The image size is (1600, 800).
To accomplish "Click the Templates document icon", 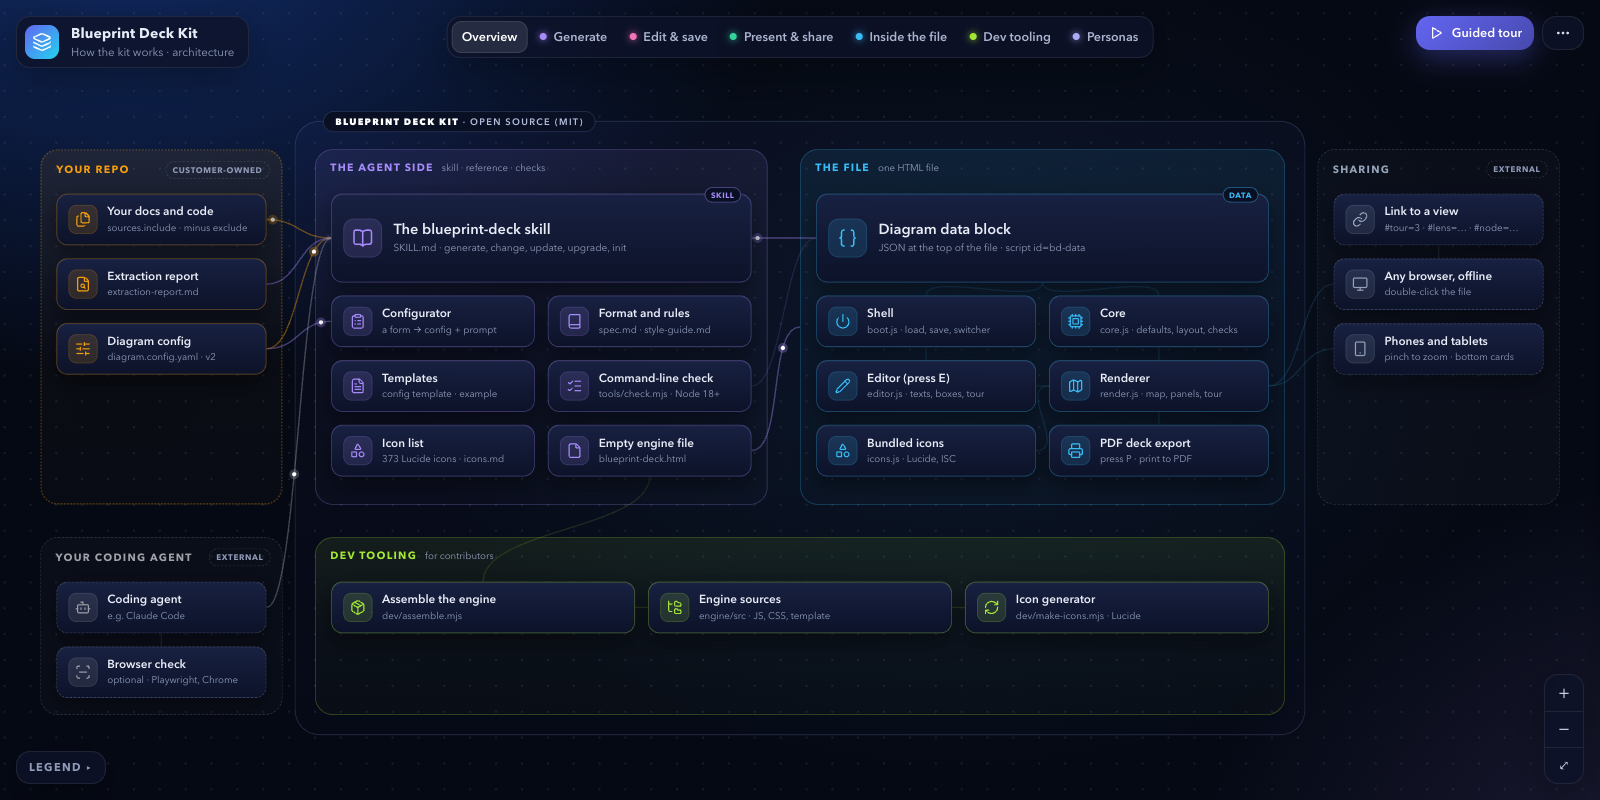I will pyautogui.click(x=358, y=386).
